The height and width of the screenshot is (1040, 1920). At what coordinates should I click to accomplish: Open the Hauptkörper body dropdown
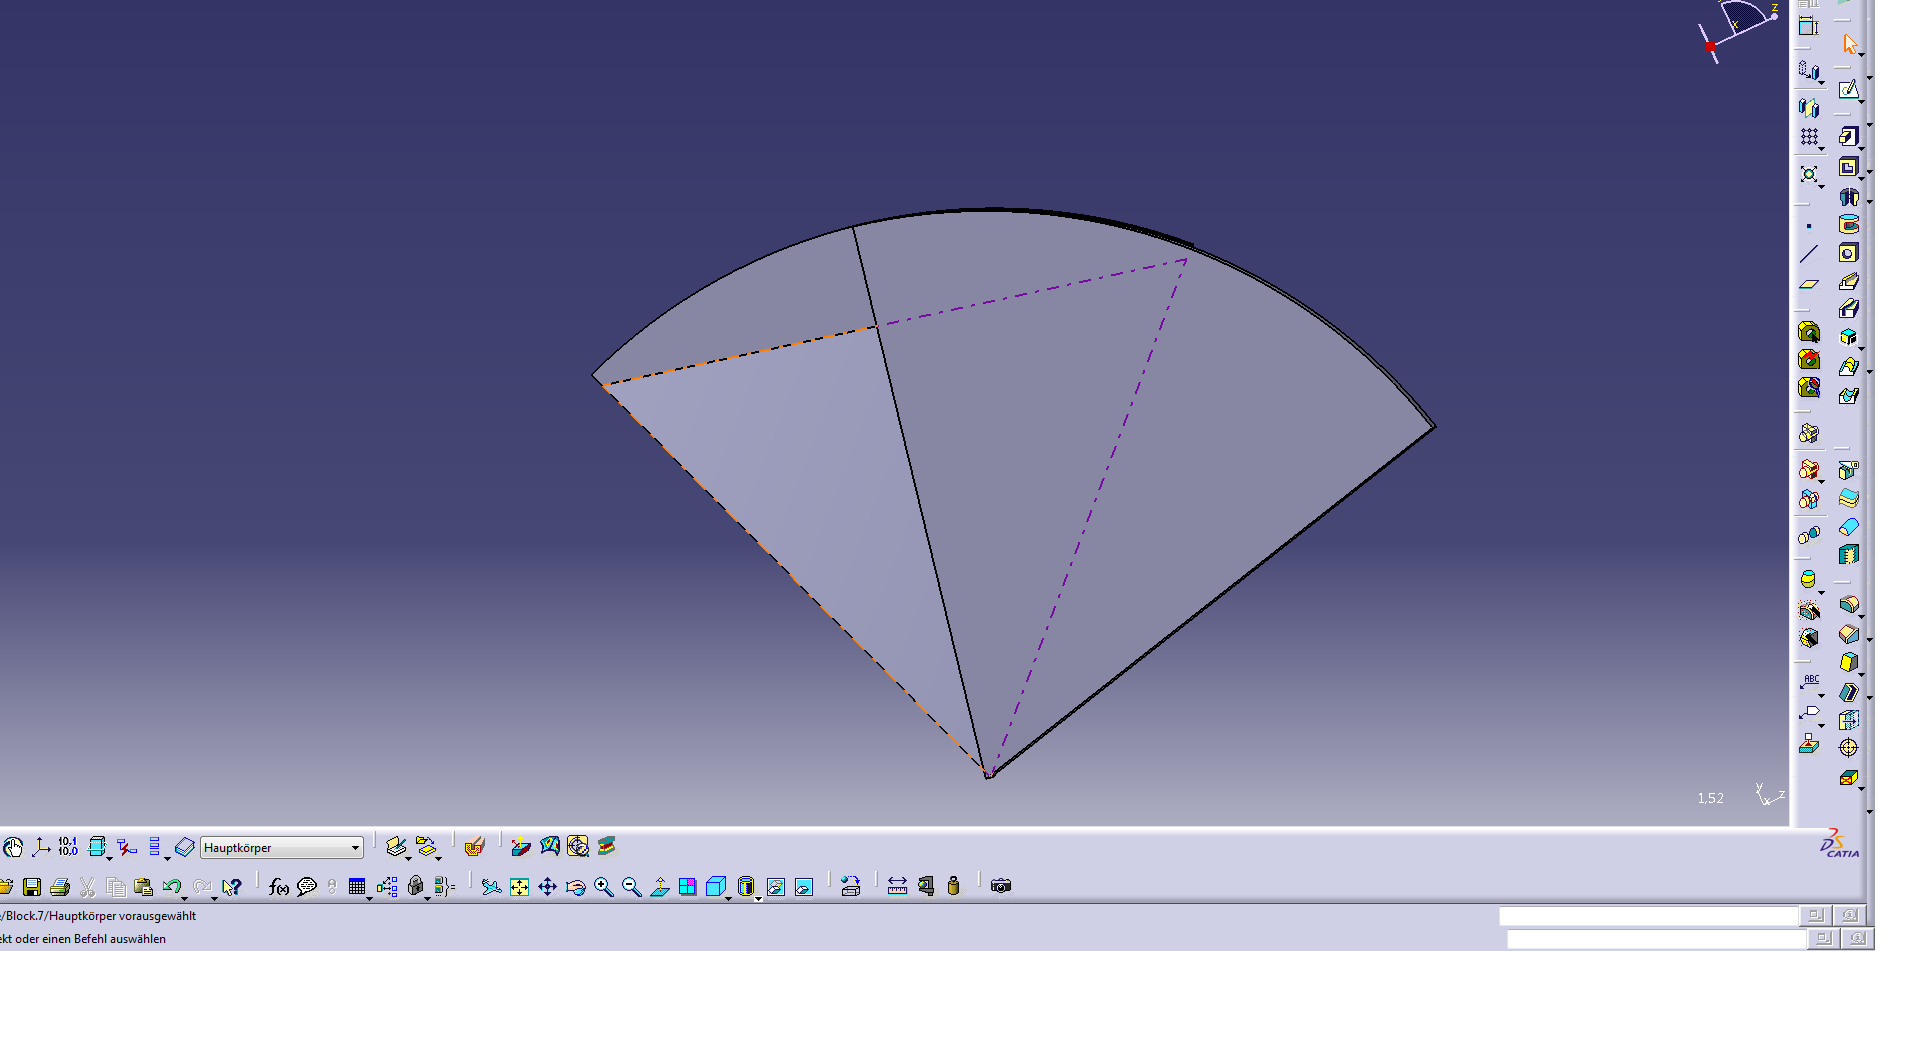coord(281,848)
